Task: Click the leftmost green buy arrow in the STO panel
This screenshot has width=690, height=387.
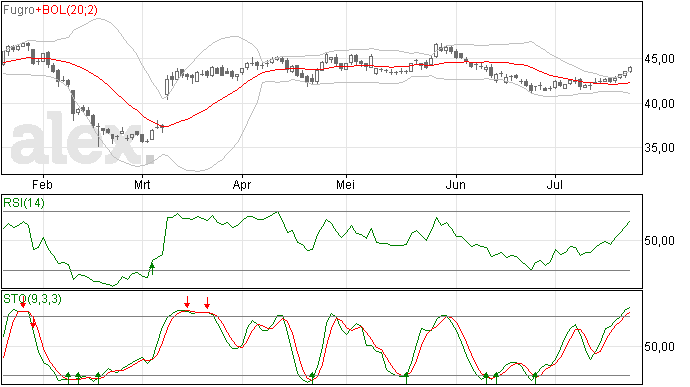Action: pos(68,378)
